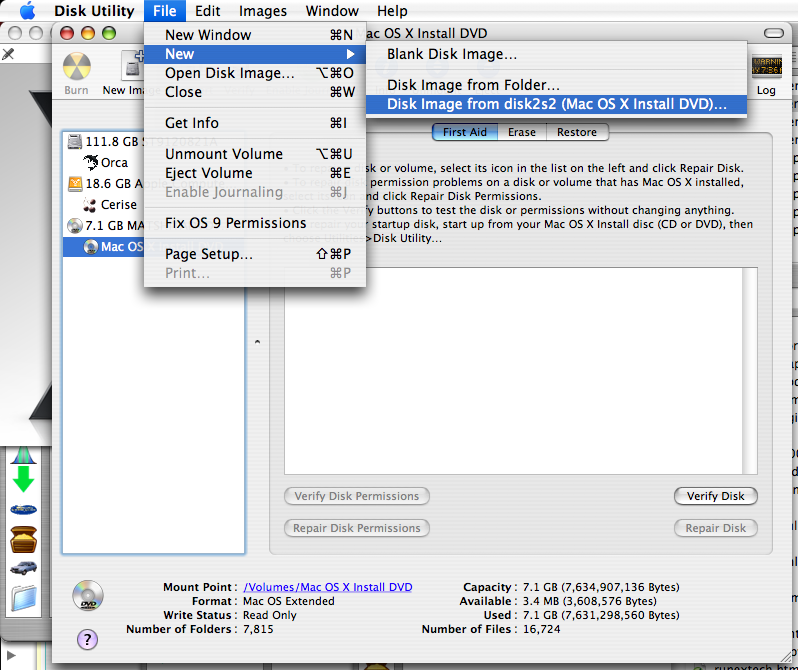Choose Blank Disk Image…
The height and width of the screenshot is (670, 798).
coord(556,54)
